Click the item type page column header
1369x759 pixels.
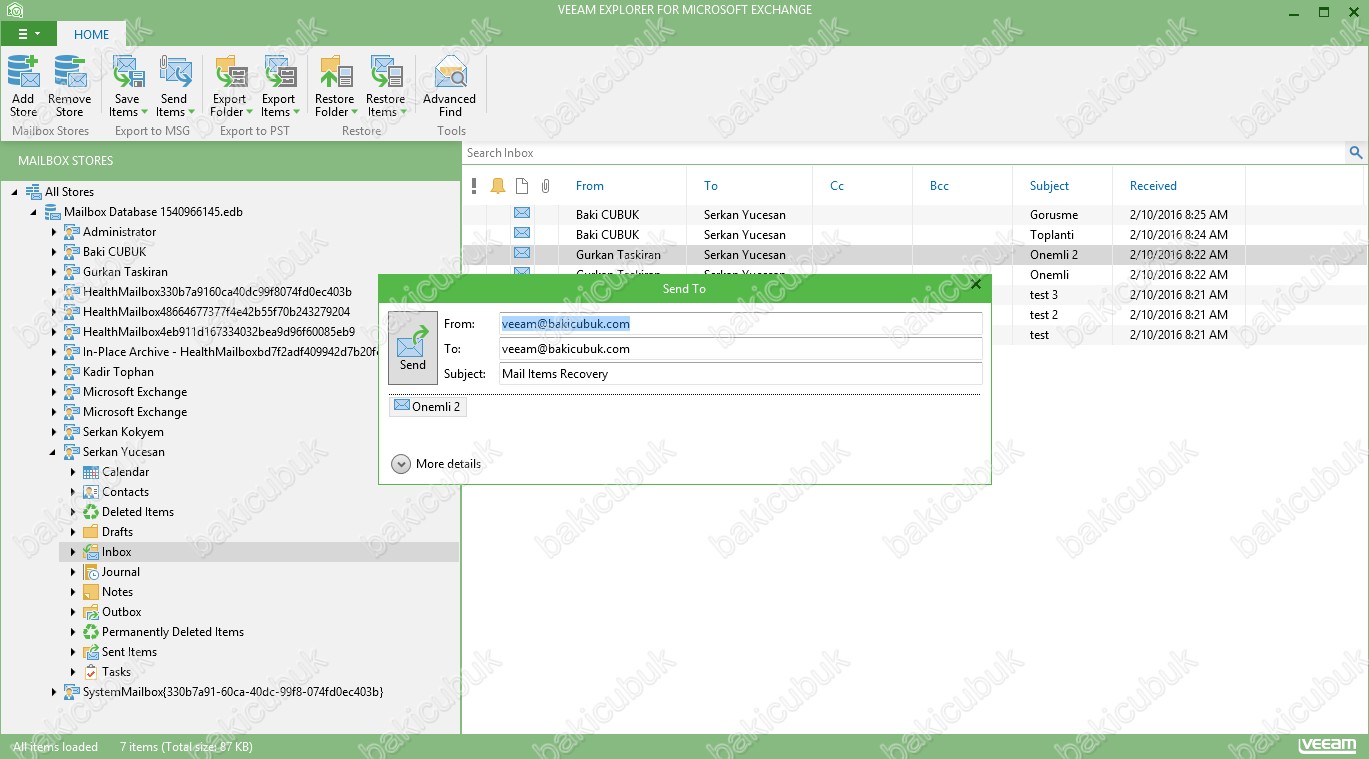pos(522,186)
